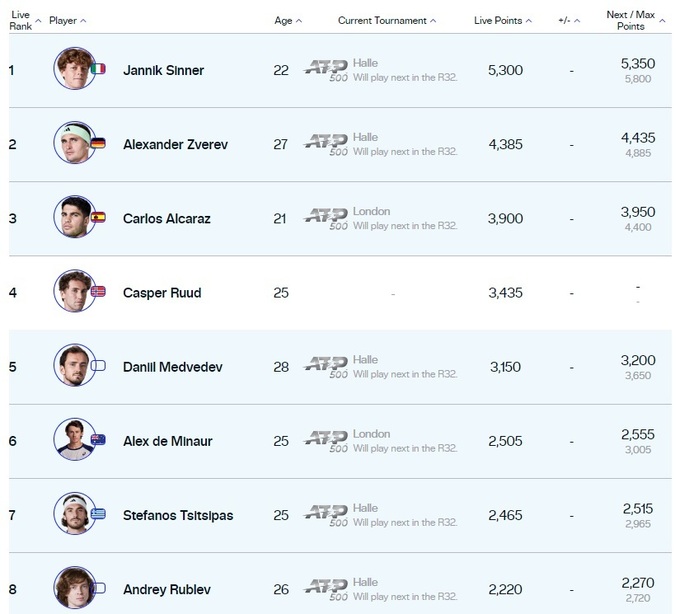Click the Italian flag next to Sinner

98,69
